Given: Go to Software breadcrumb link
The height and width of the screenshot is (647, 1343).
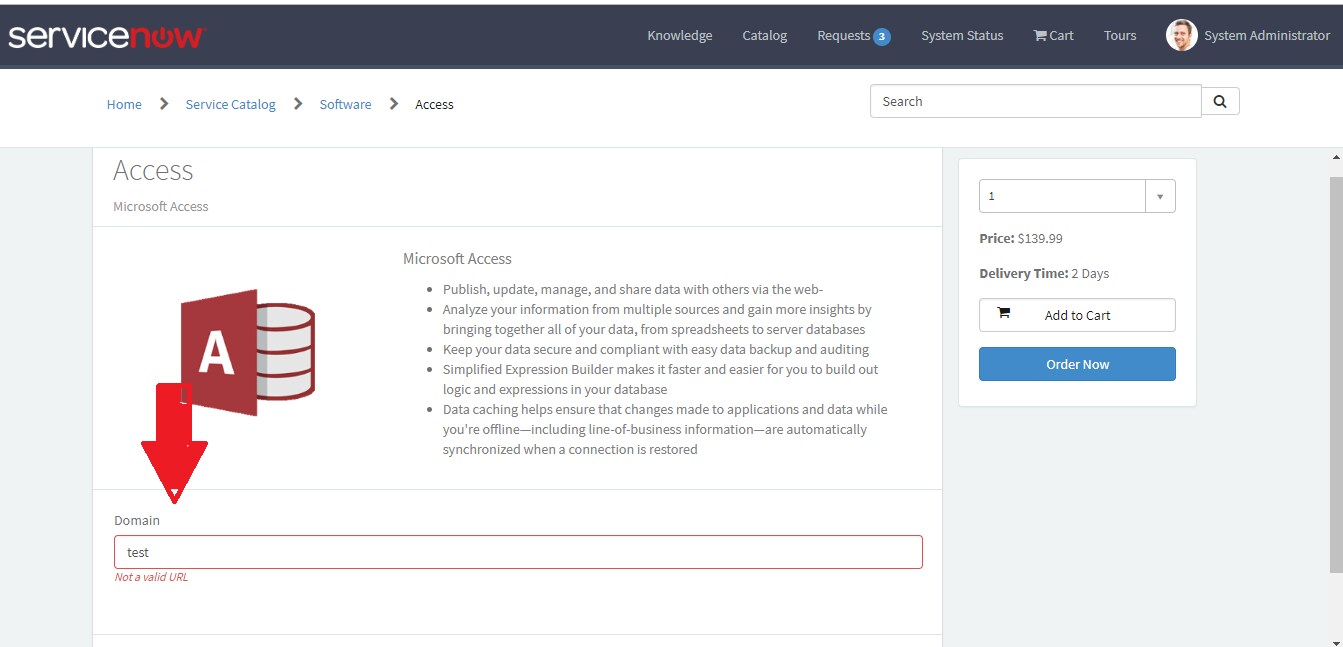Looking at the screenshot, I should tap(345, 104).
